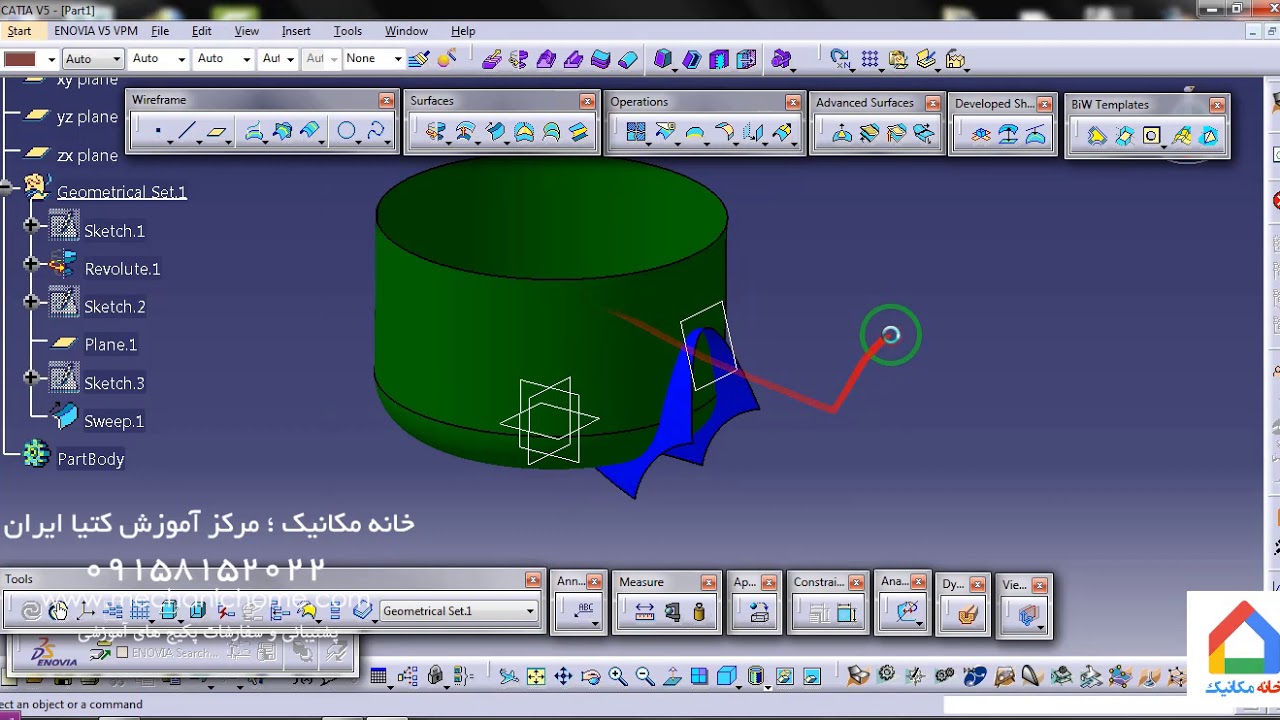Click the Join icon in Operations toolbar
This screenshot has height=720, width=1280.
(636, 132)
